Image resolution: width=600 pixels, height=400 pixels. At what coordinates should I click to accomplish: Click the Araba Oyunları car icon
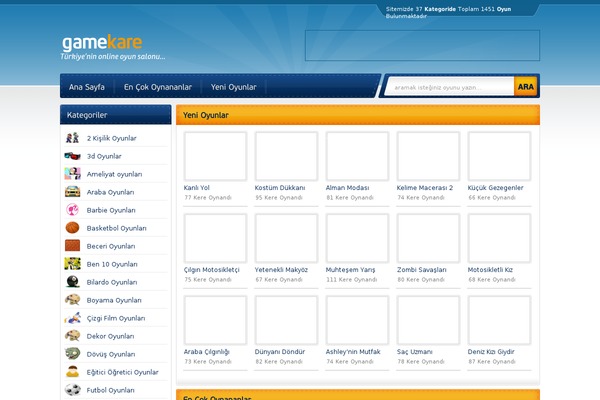pyautogui.click(x=72, y=192)
